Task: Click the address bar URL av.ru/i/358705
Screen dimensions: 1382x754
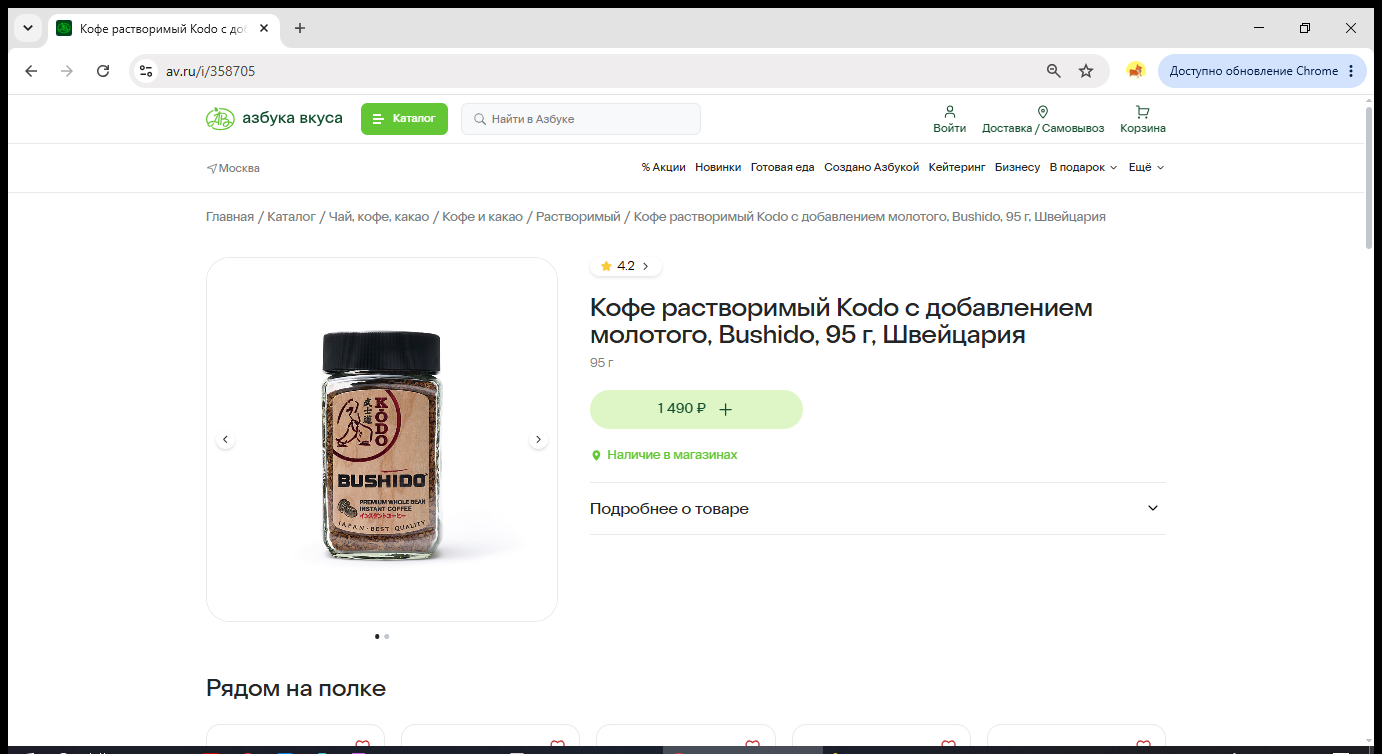Action: 210,71
